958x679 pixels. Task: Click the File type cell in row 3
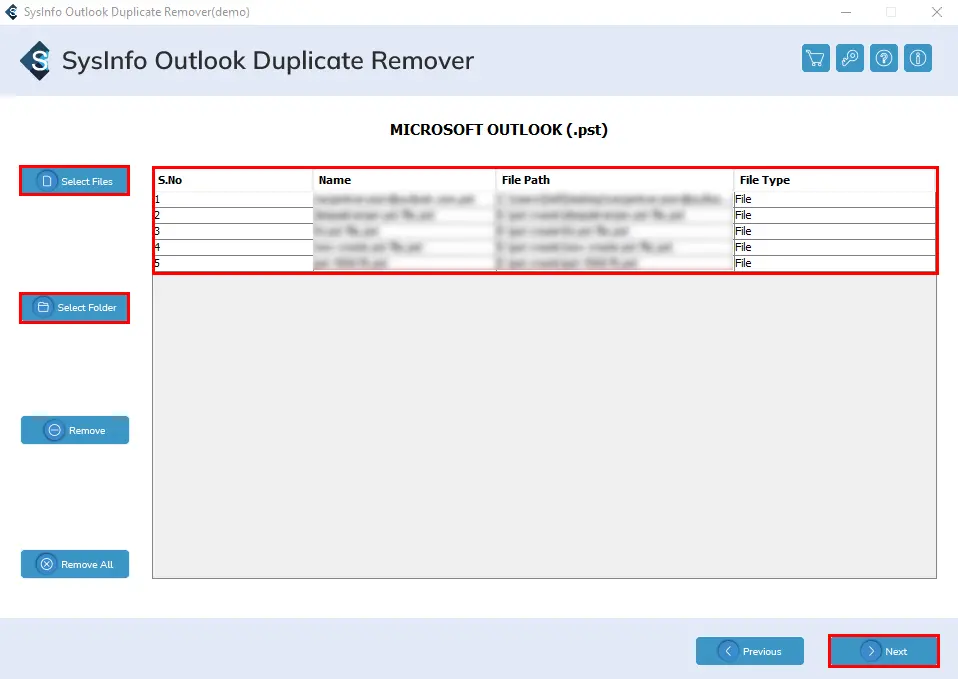point(835,231)
